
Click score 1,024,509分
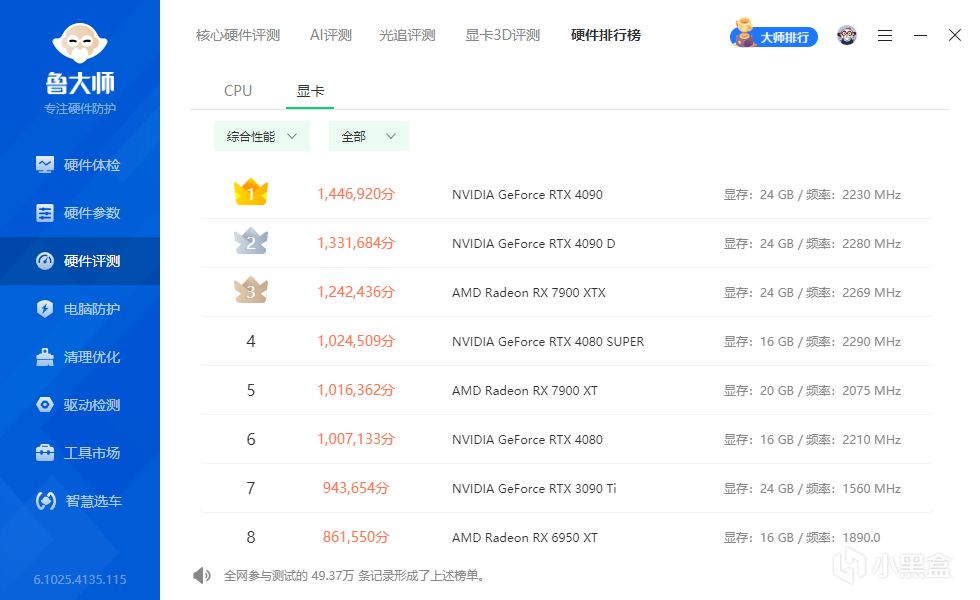coord(356,341)
